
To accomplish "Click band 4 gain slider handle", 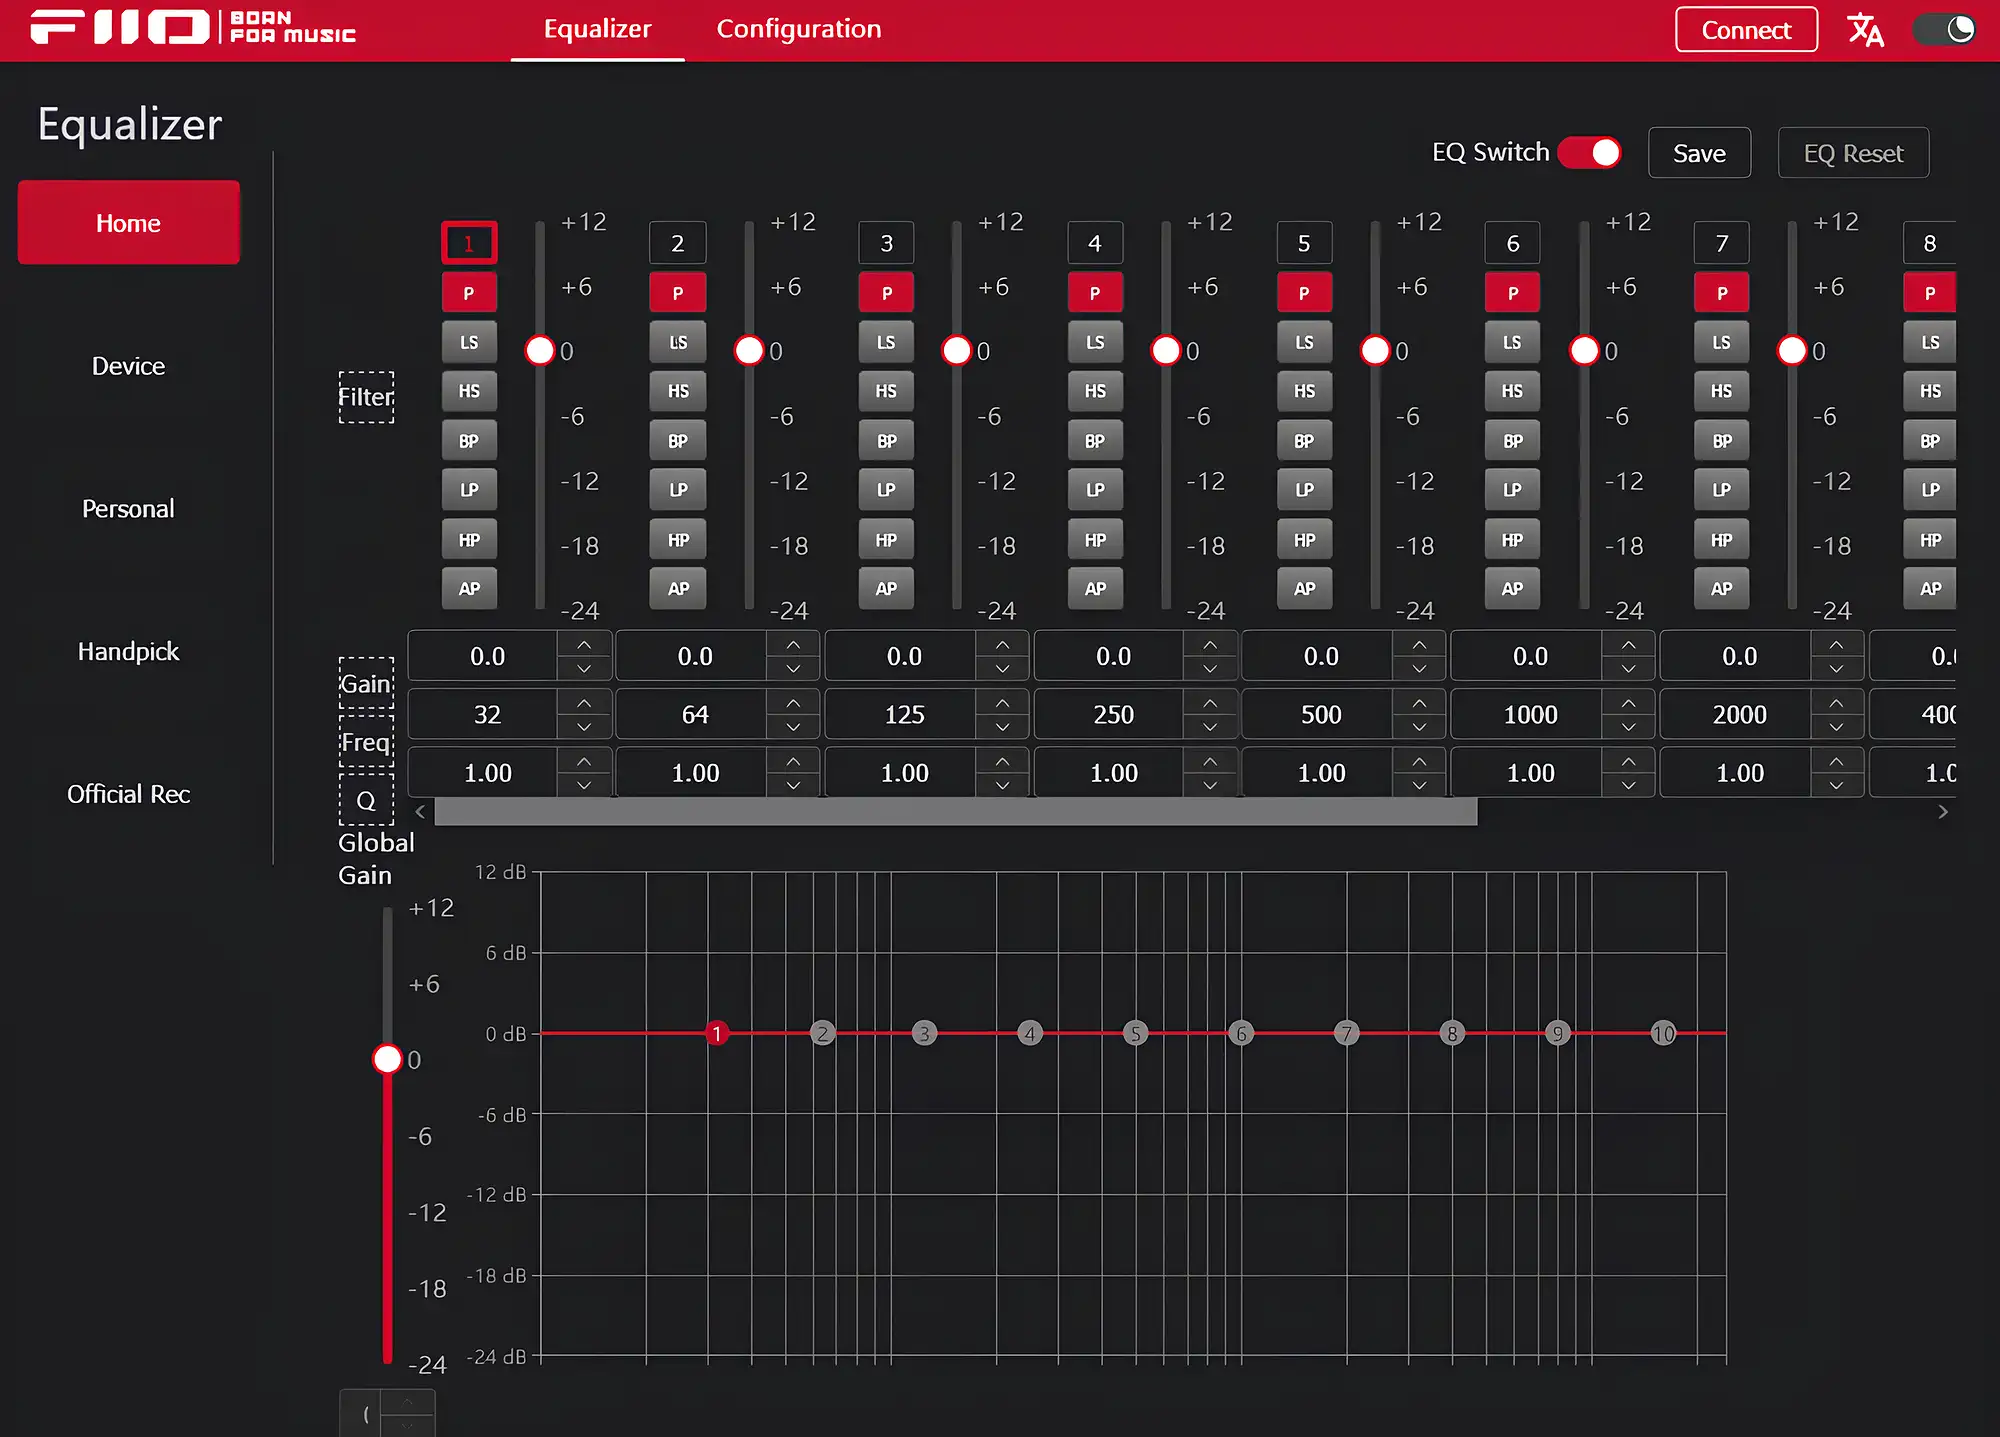I will tap(1166, 350).
